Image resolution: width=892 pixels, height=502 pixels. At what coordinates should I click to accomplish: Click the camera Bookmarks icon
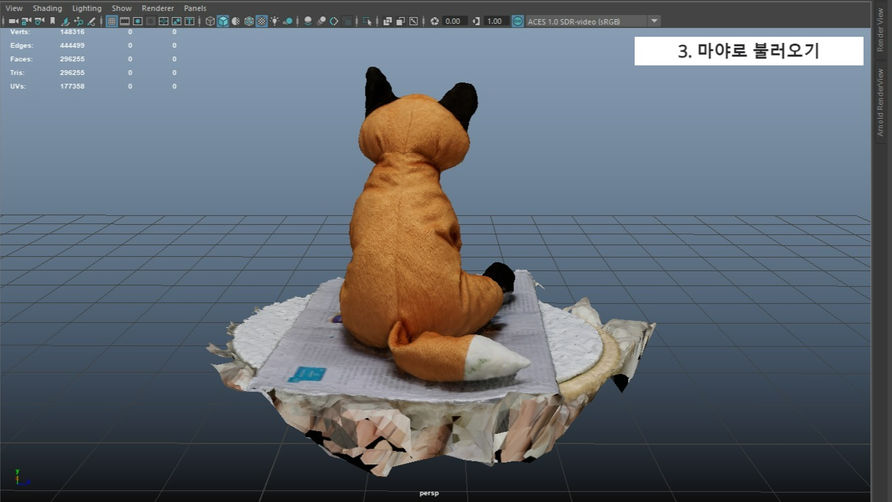pos(52,21)
